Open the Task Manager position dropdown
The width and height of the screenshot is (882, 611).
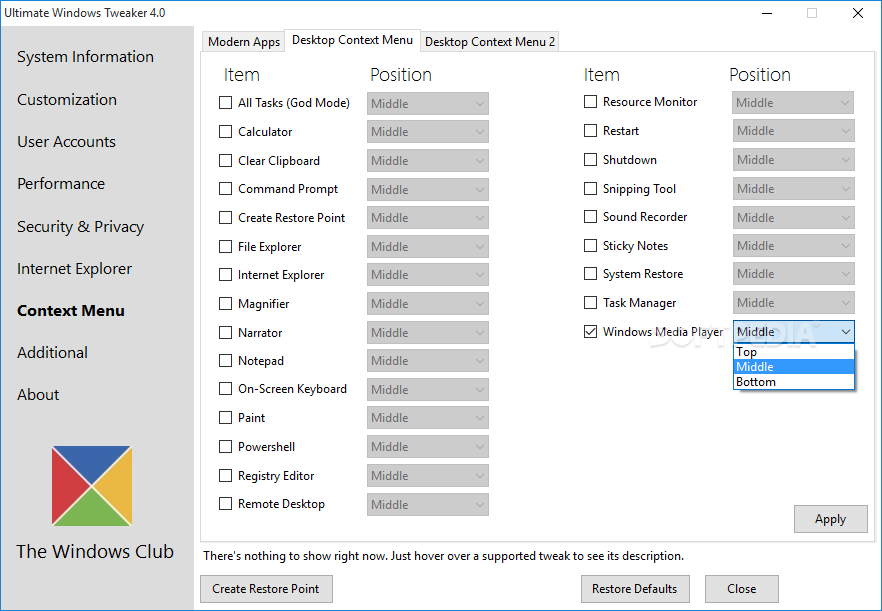793,303
